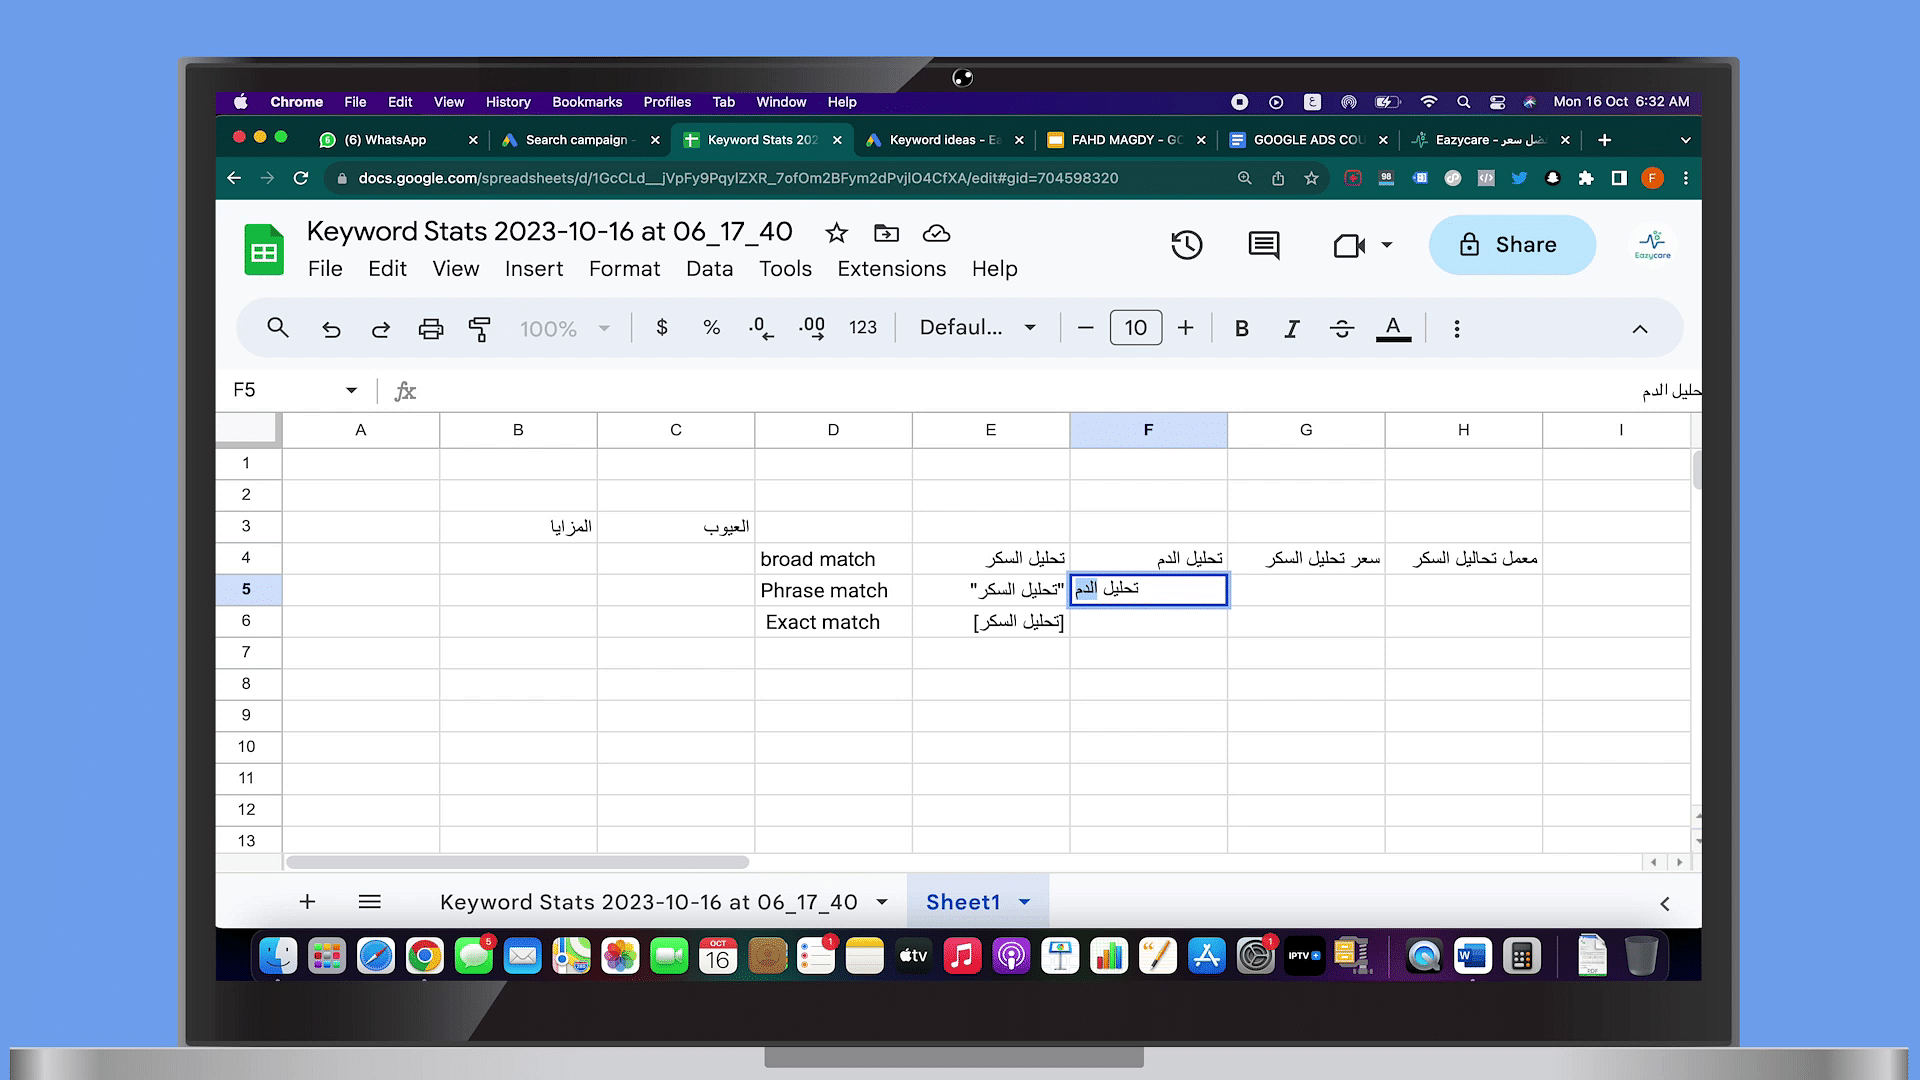
Task: Open Chrome extensions puzzle icon
Action: pyautogui.click(x=1586, y=178)
